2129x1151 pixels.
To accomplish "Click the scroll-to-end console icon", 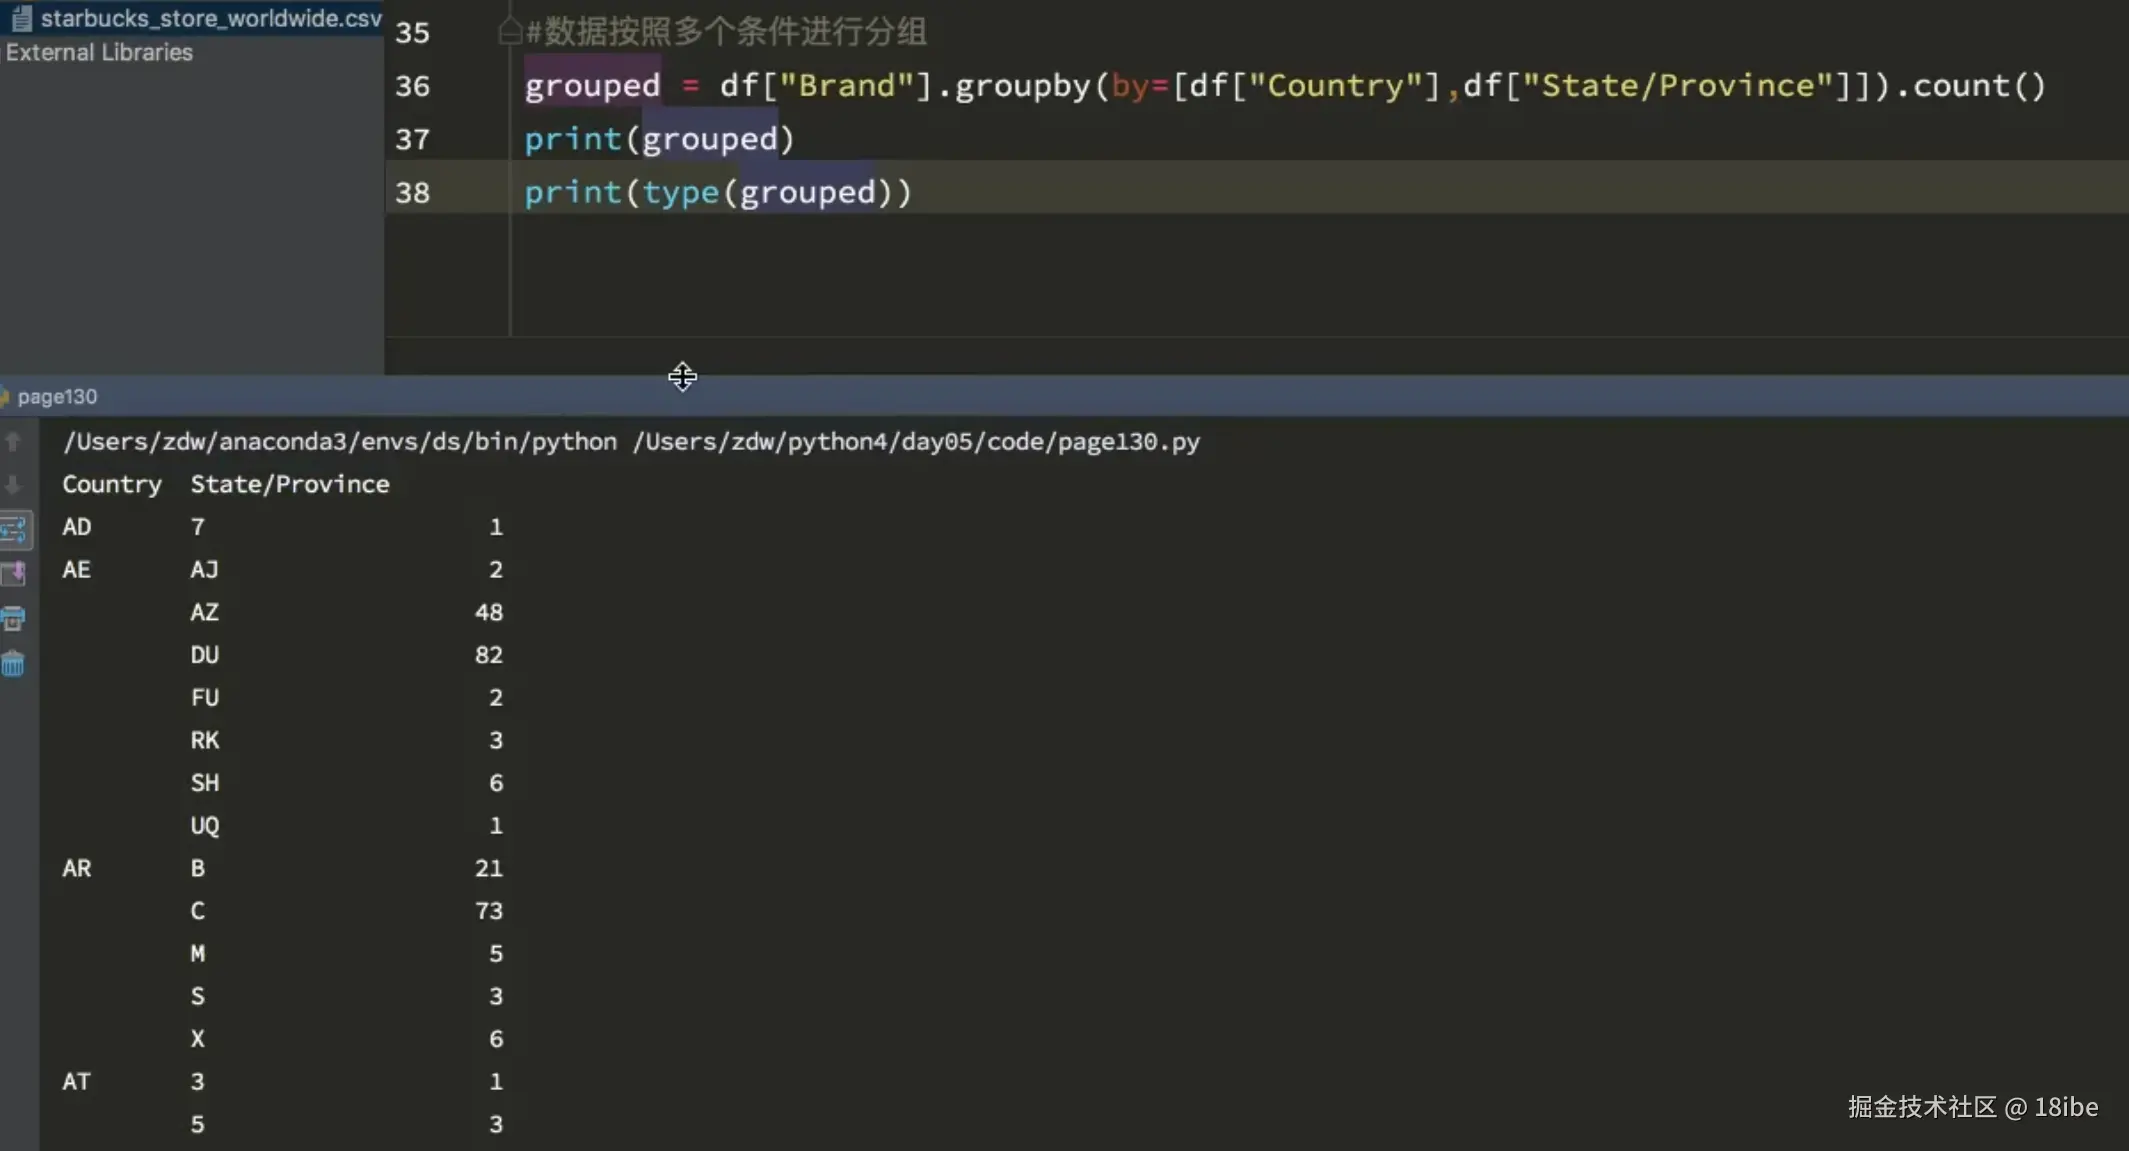I will pyautogui.click(x=14, y=574).
